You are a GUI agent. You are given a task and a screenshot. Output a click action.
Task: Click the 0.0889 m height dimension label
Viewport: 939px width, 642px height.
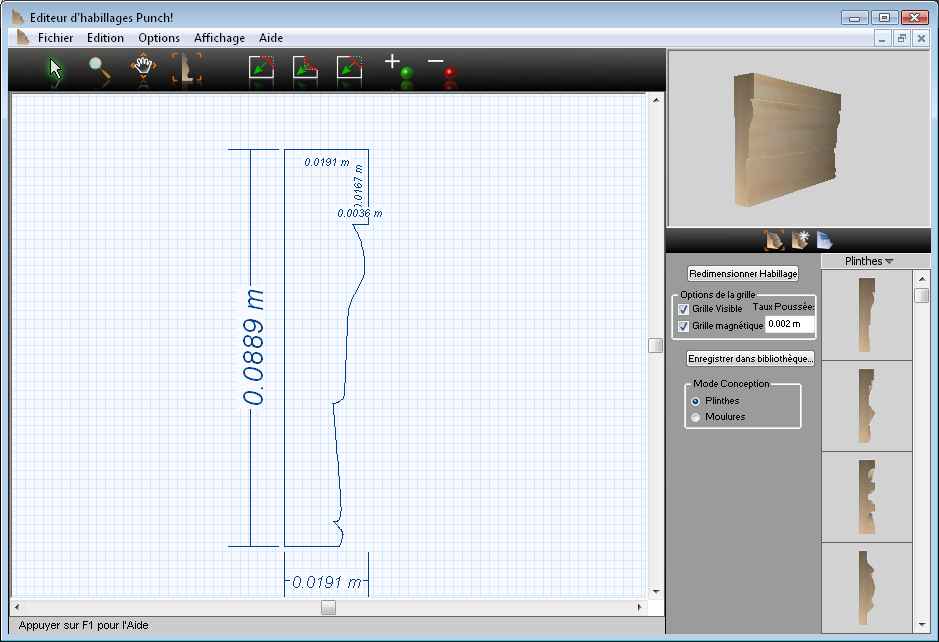point(253,347)
